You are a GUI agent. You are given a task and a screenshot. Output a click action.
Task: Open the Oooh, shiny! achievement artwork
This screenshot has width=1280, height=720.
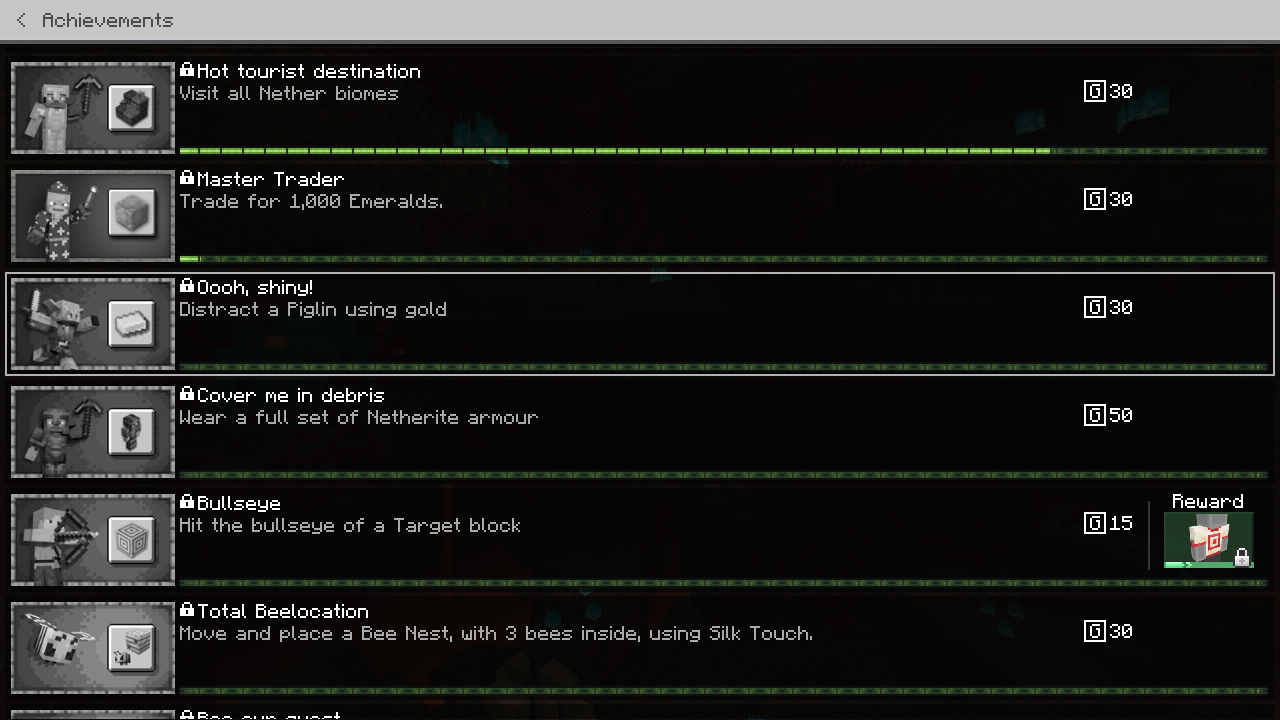[x=93, y=324]
